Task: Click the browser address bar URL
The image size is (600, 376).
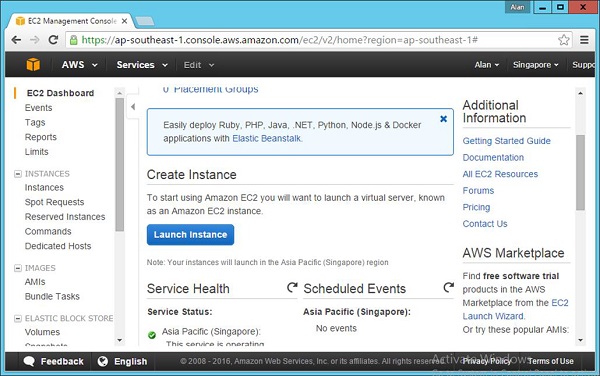Action: click(279, 40)
